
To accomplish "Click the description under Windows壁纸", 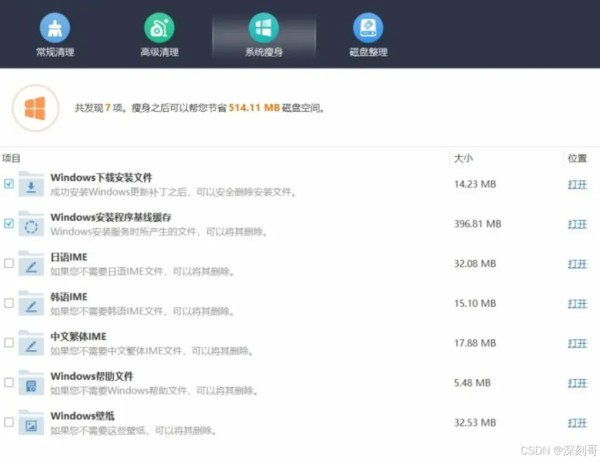I will pyautogui.click(x=134, y=430).
